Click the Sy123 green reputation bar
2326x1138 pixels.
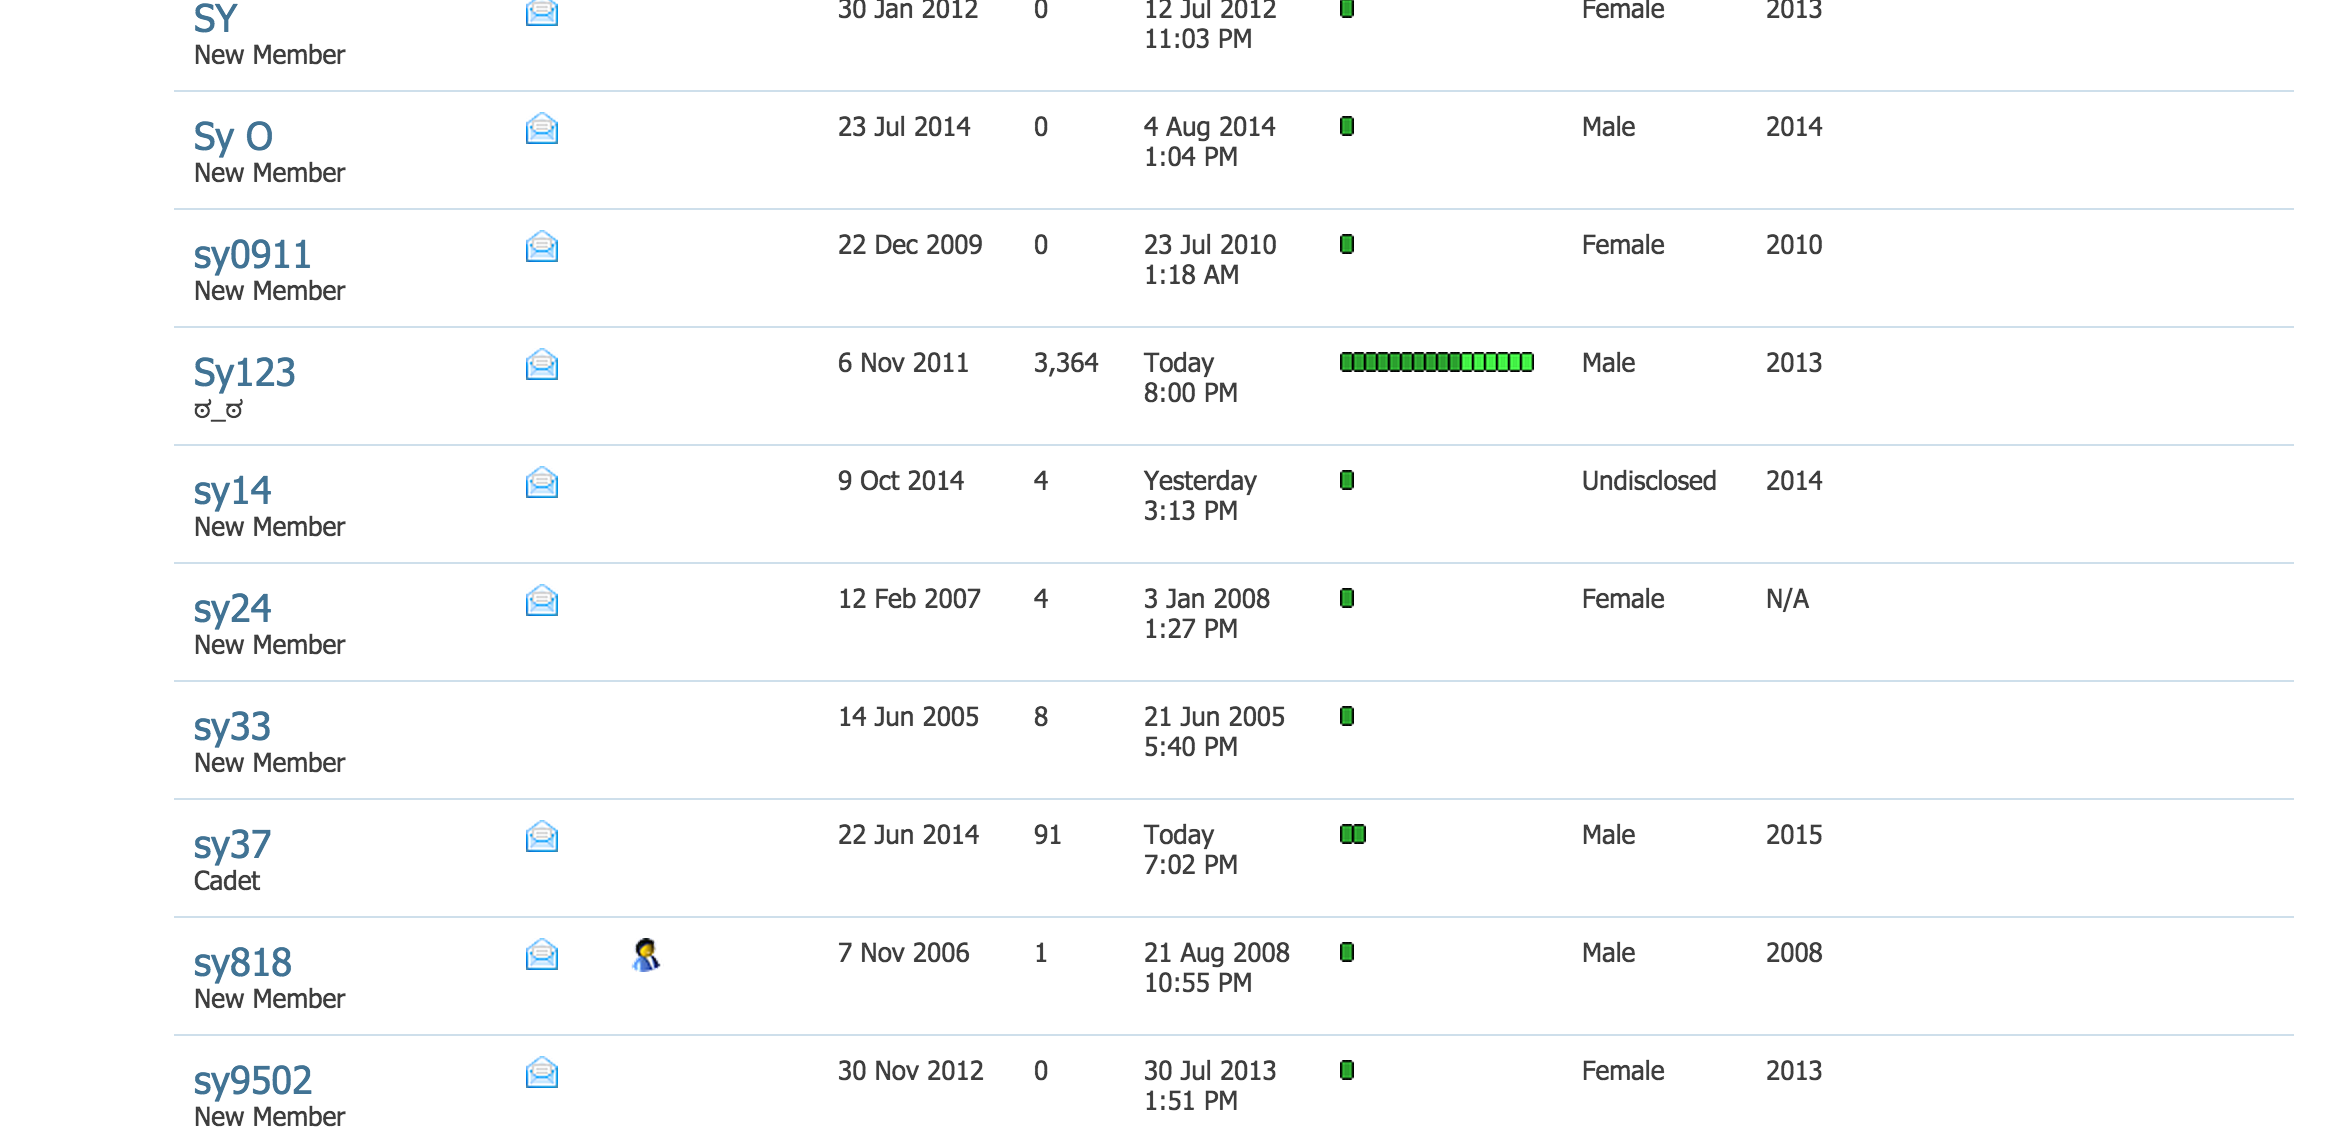tap(1436, 362)
